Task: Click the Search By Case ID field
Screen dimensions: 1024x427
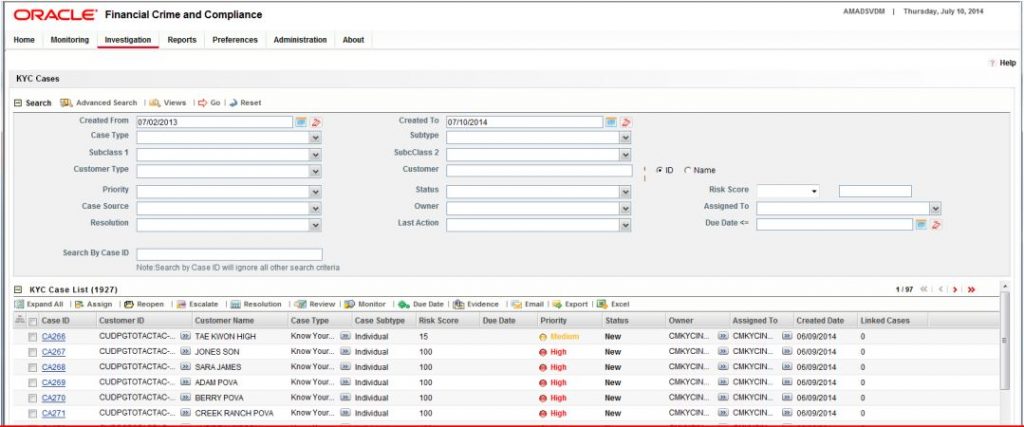Action: [229, 255]
